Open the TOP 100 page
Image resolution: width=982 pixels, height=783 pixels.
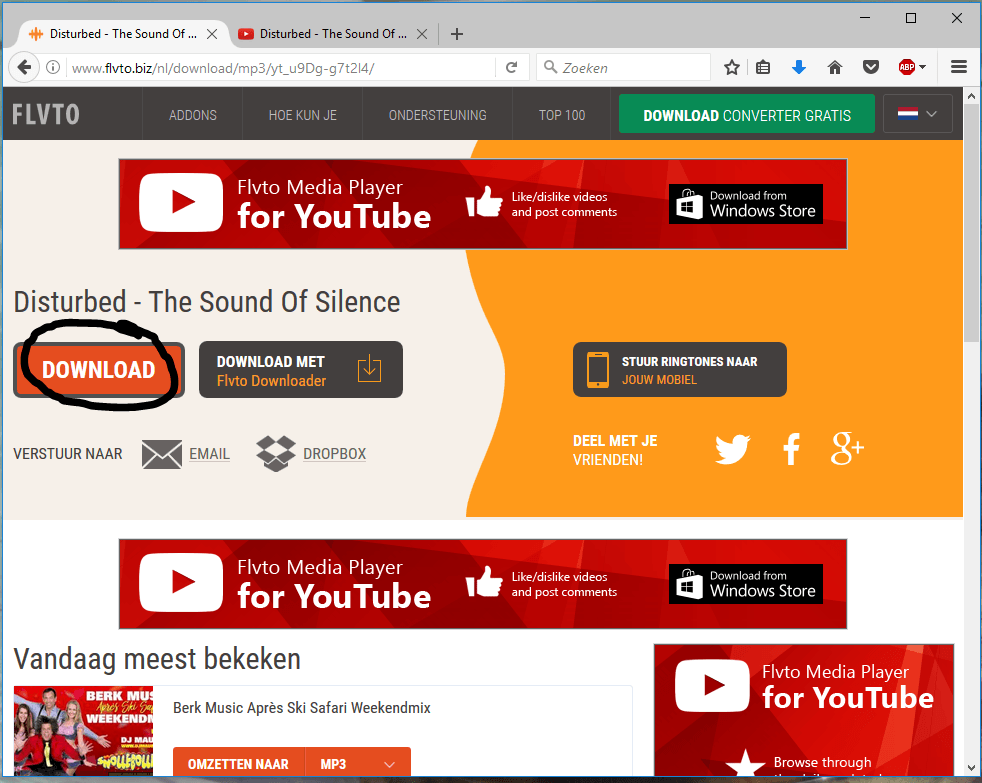click(562, 115)
